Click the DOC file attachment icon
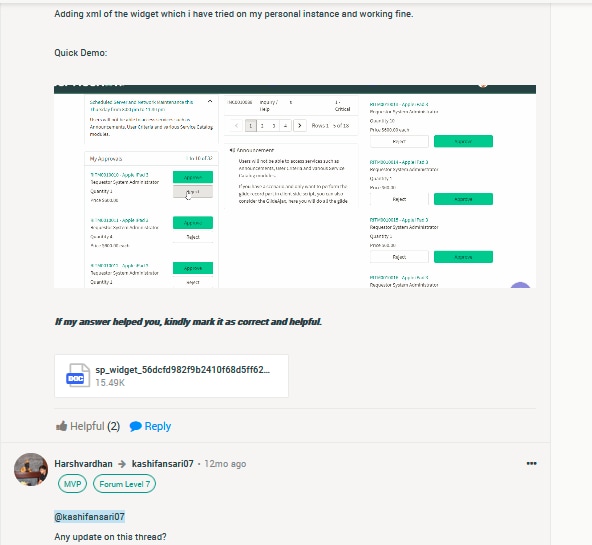This screenshot has height=545, width=592. coord(78,376)
